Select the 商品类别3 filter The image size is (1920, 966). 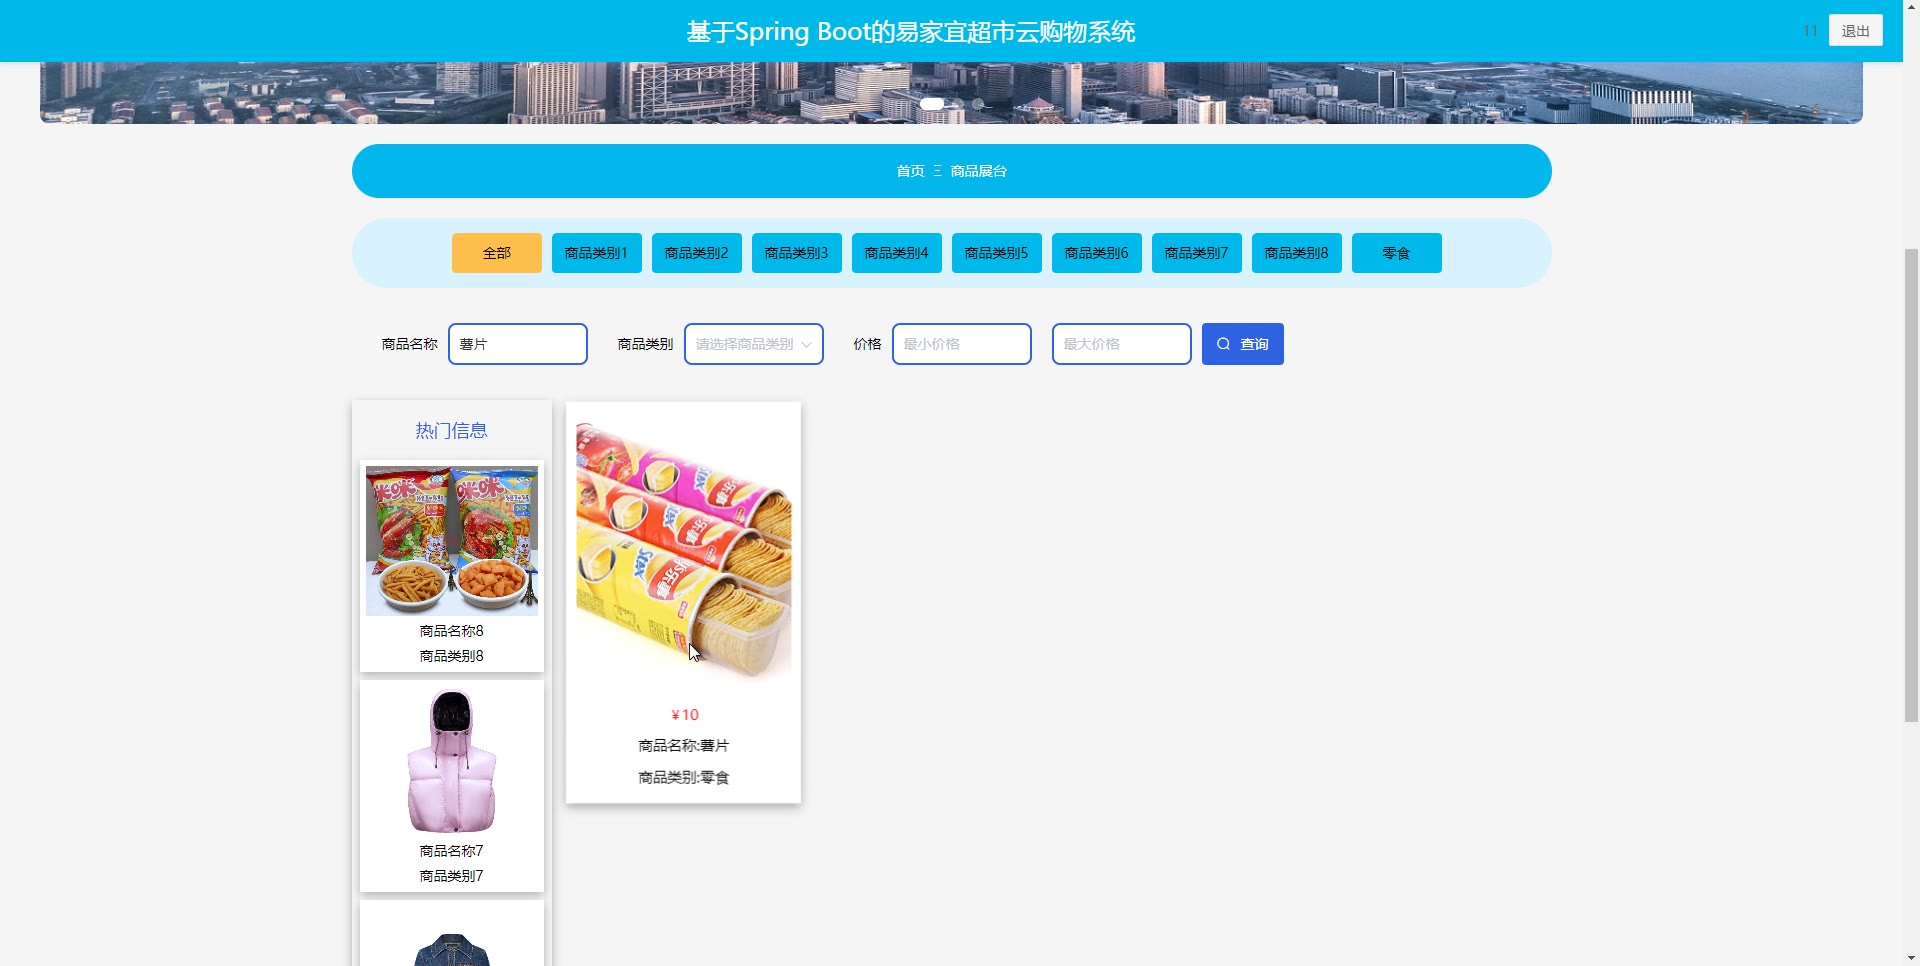[797, 253]
